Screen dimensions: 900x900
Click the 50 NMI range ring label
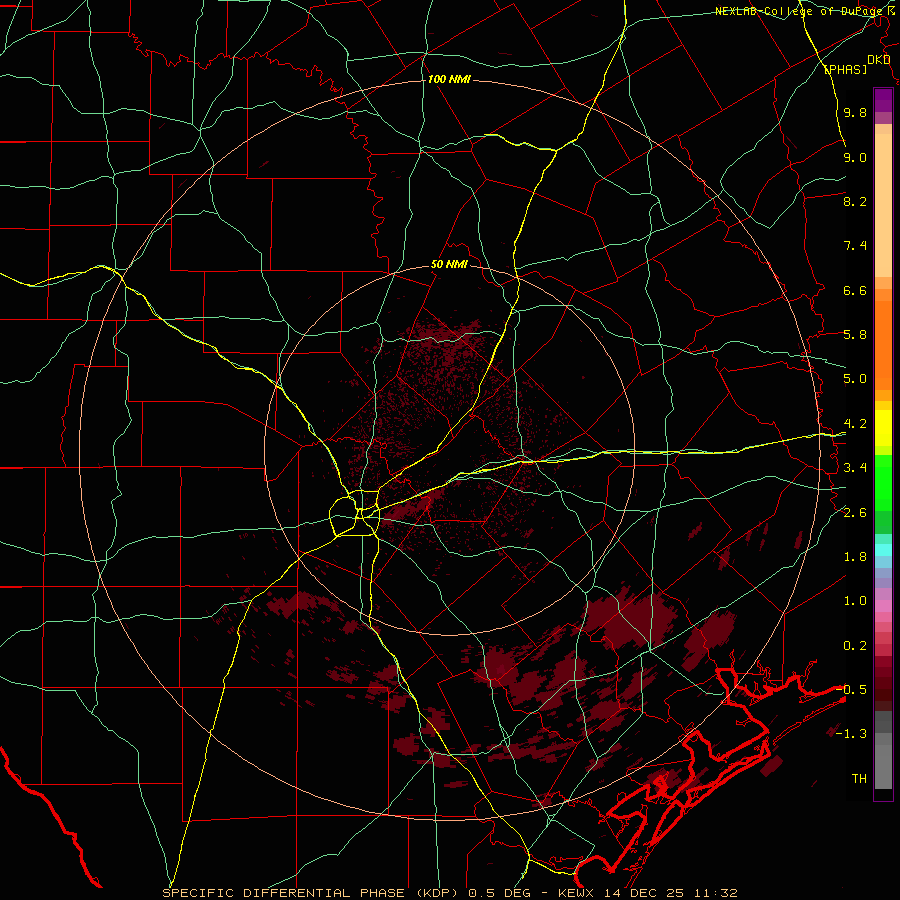coord(449,265)
